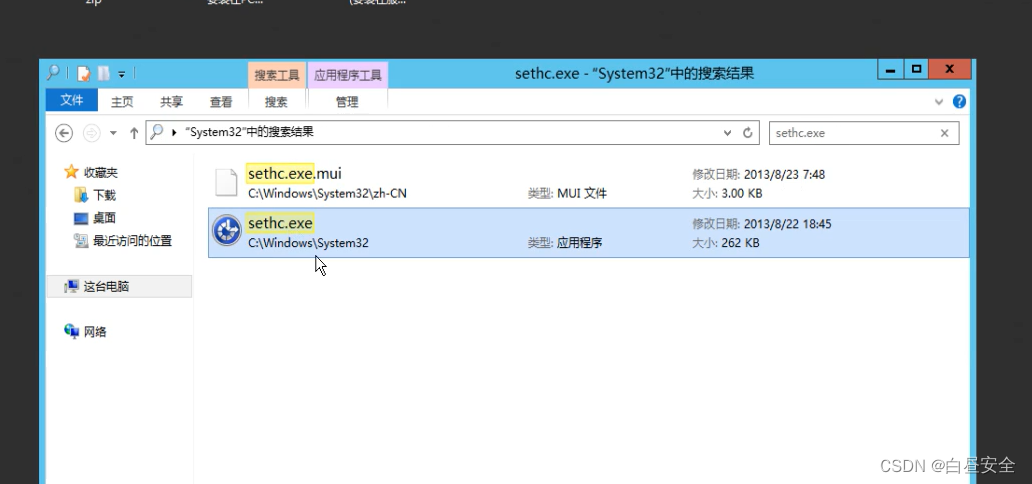1032x484 pixels.
Task: Open the 管理 ribbon tab
Action: point(347,101)
